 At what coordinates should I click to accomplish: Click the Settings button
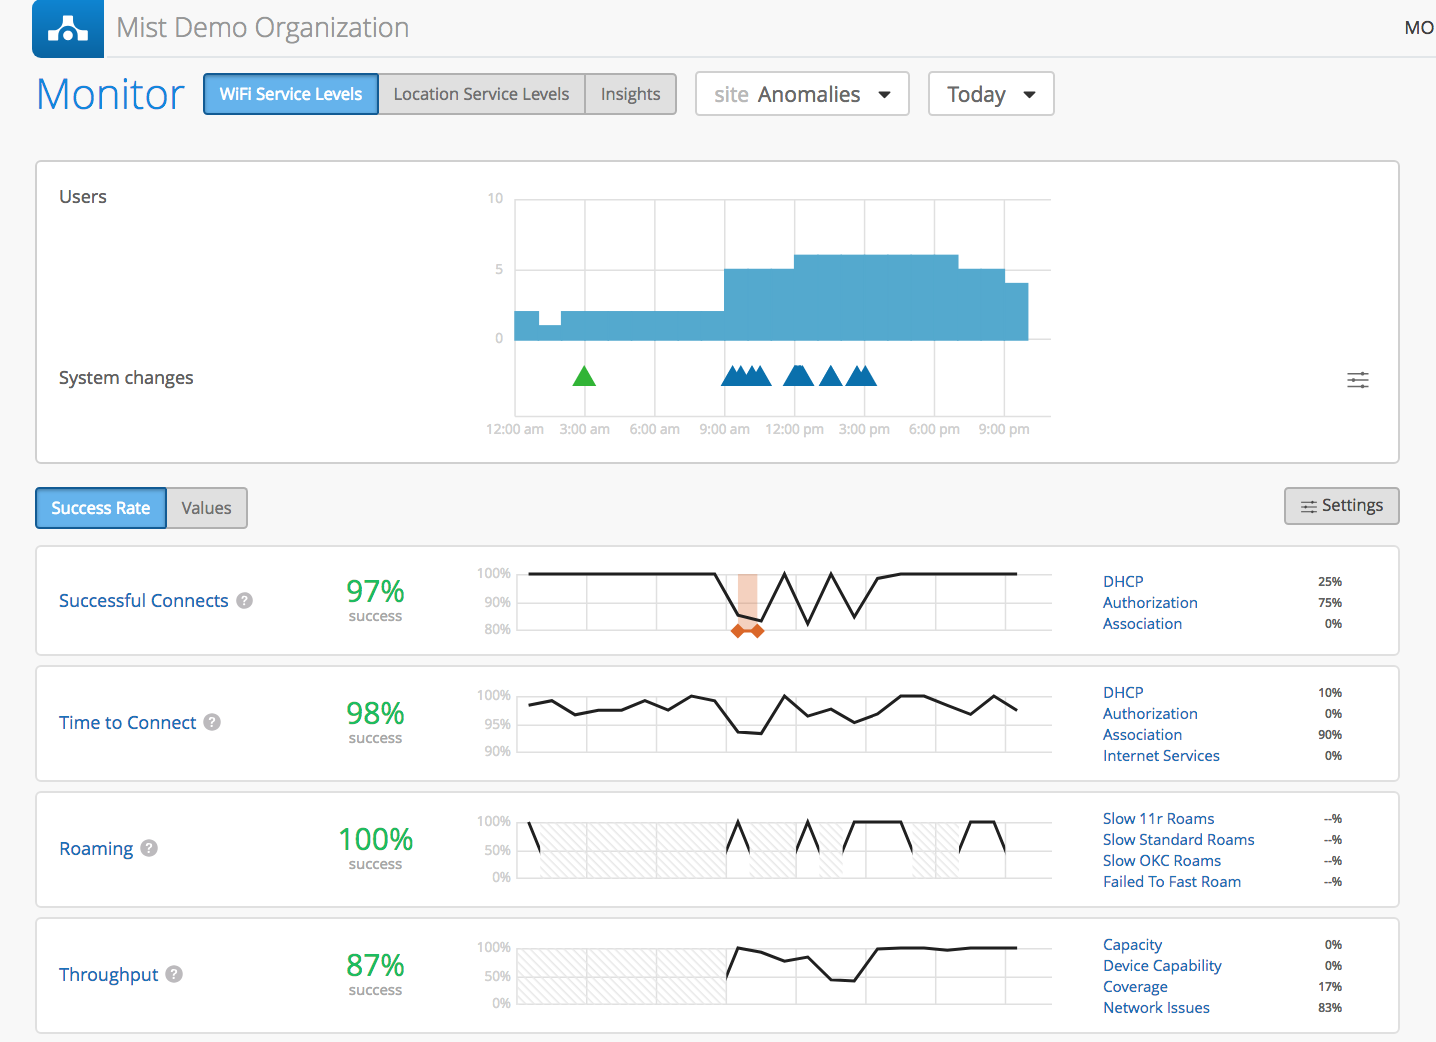pyautogui.click(x=1341, y=506)
